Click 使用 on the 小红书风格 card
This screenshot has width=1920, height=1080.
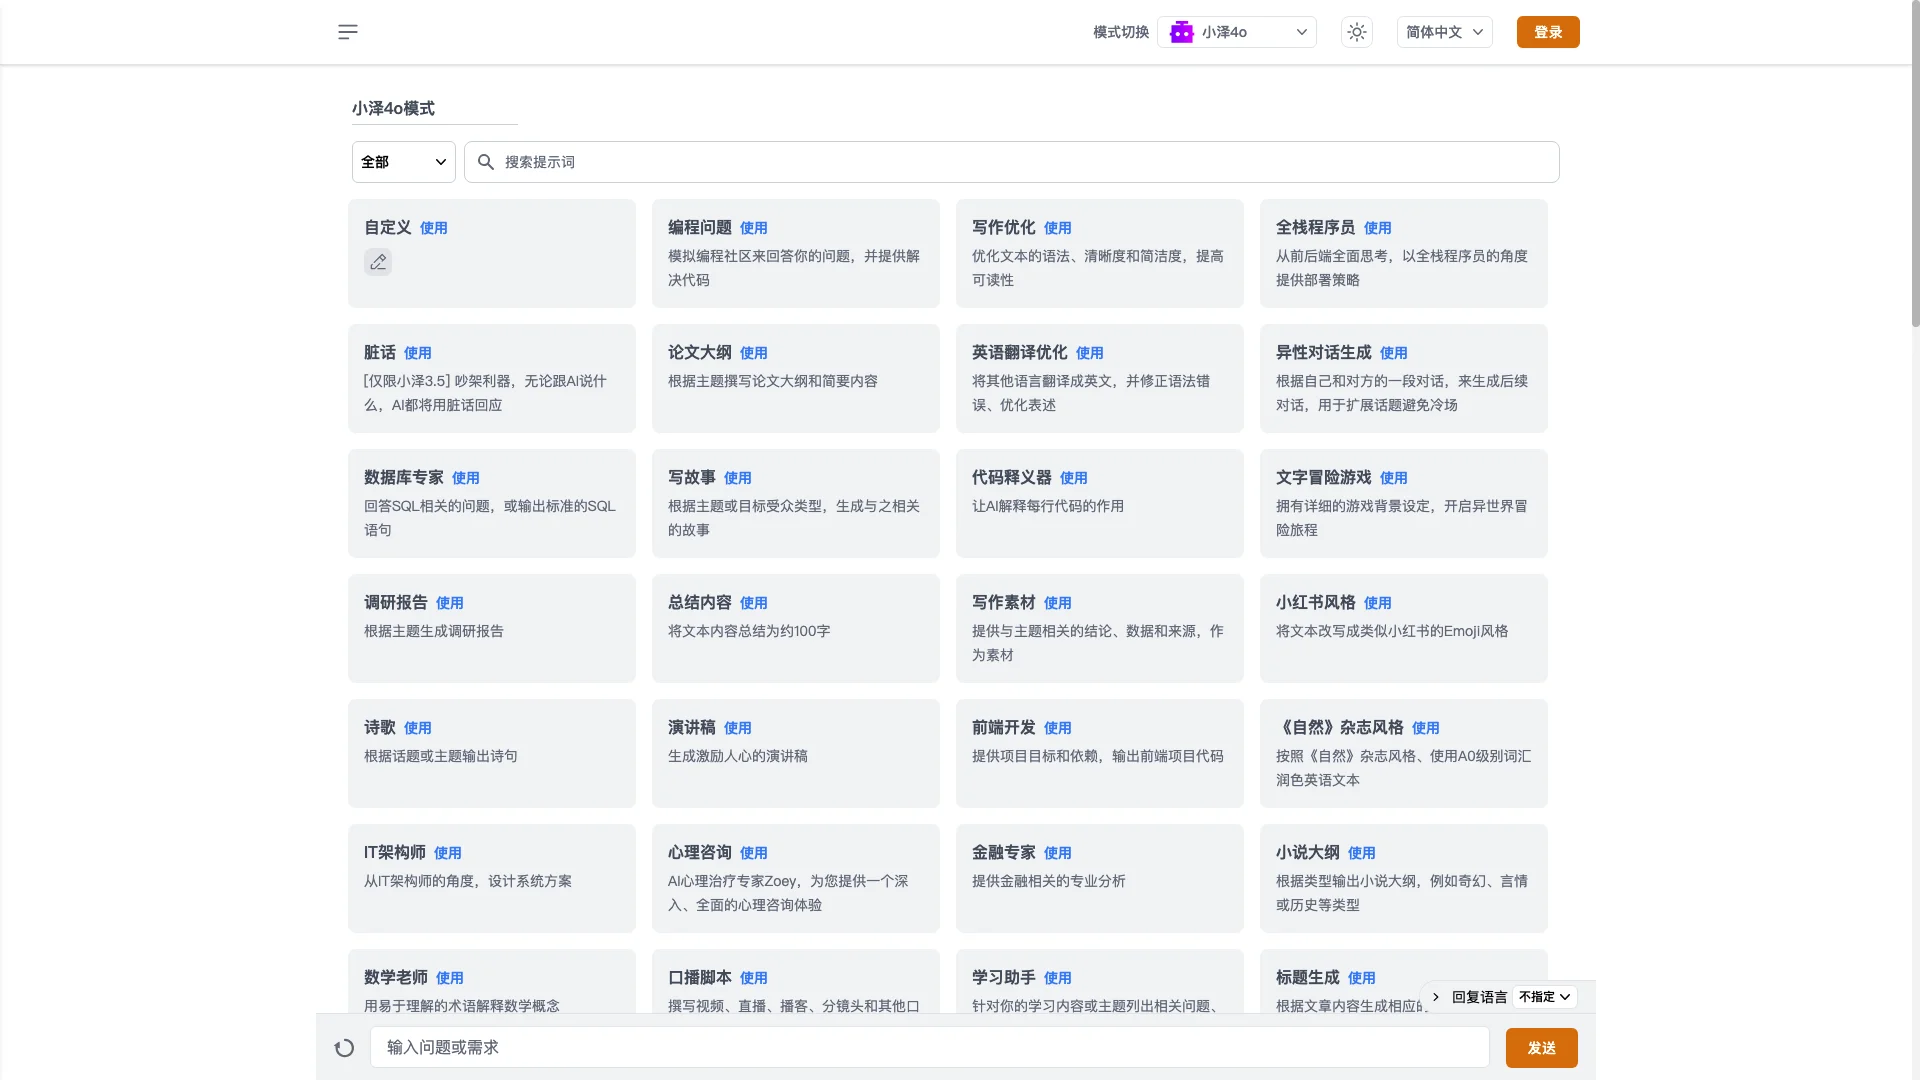[x=1377, y=603]
